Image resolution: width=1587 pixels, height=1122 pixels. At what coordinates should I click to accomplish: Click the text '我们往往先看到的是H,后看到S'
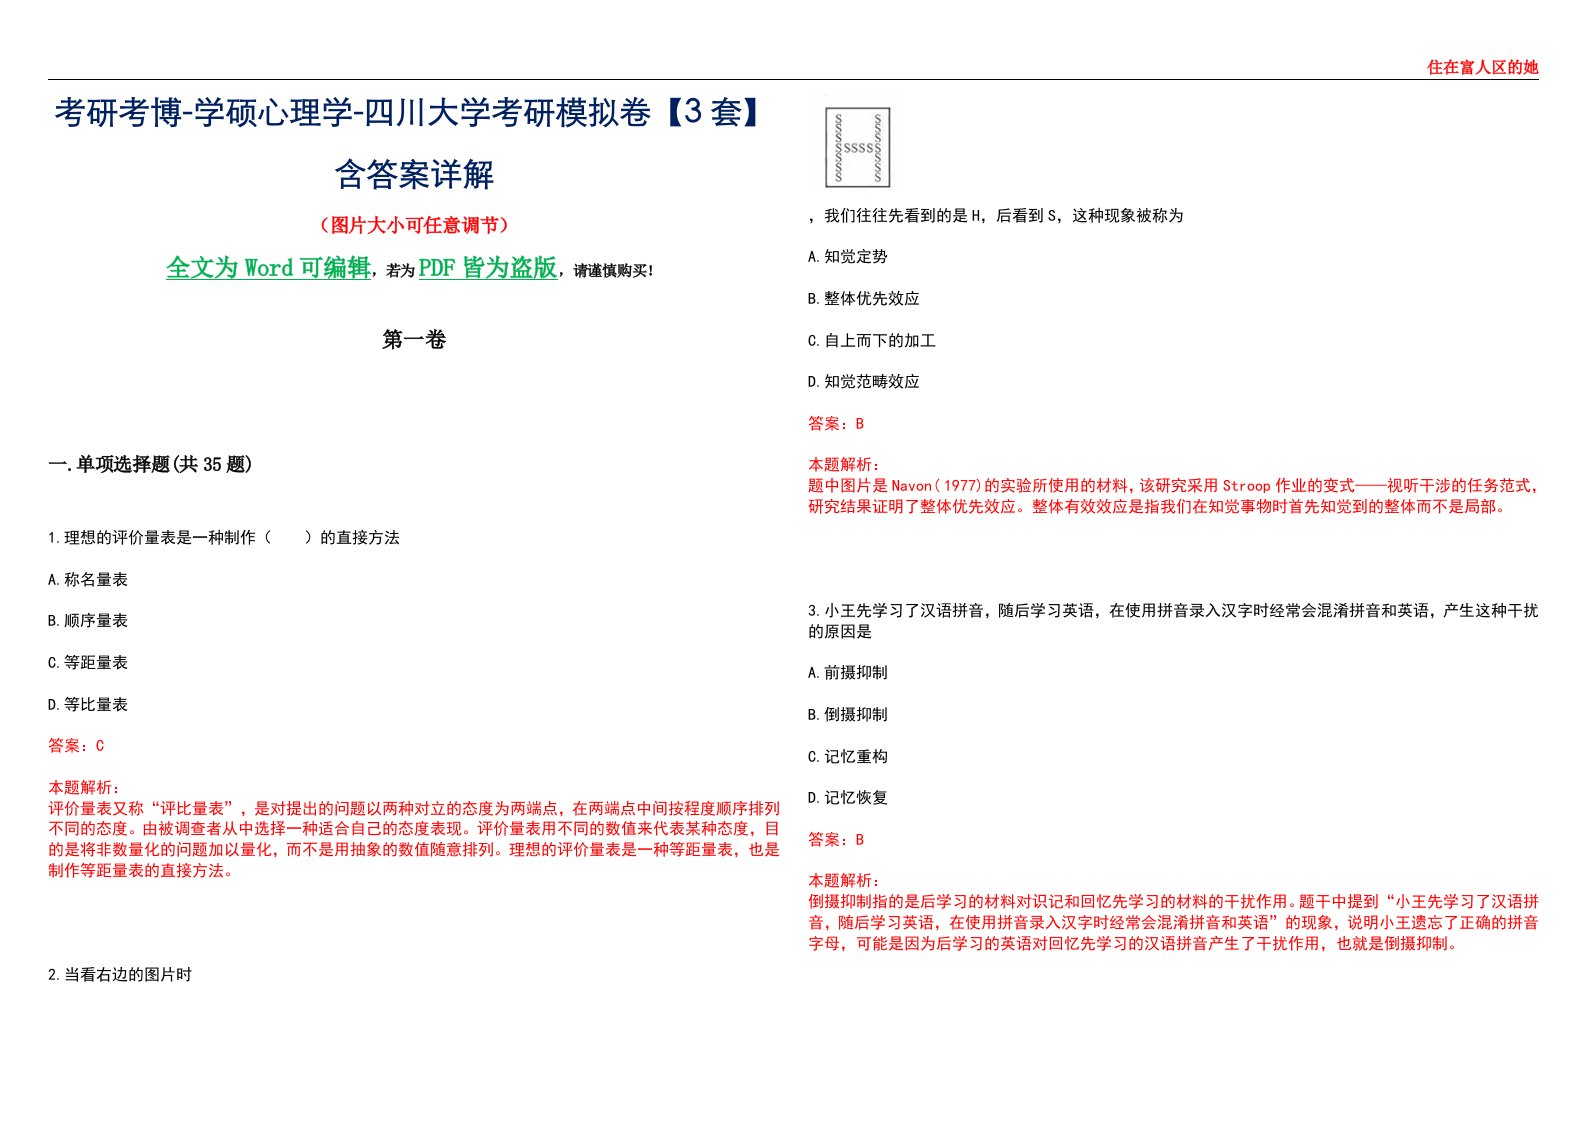tap(942, 216)
